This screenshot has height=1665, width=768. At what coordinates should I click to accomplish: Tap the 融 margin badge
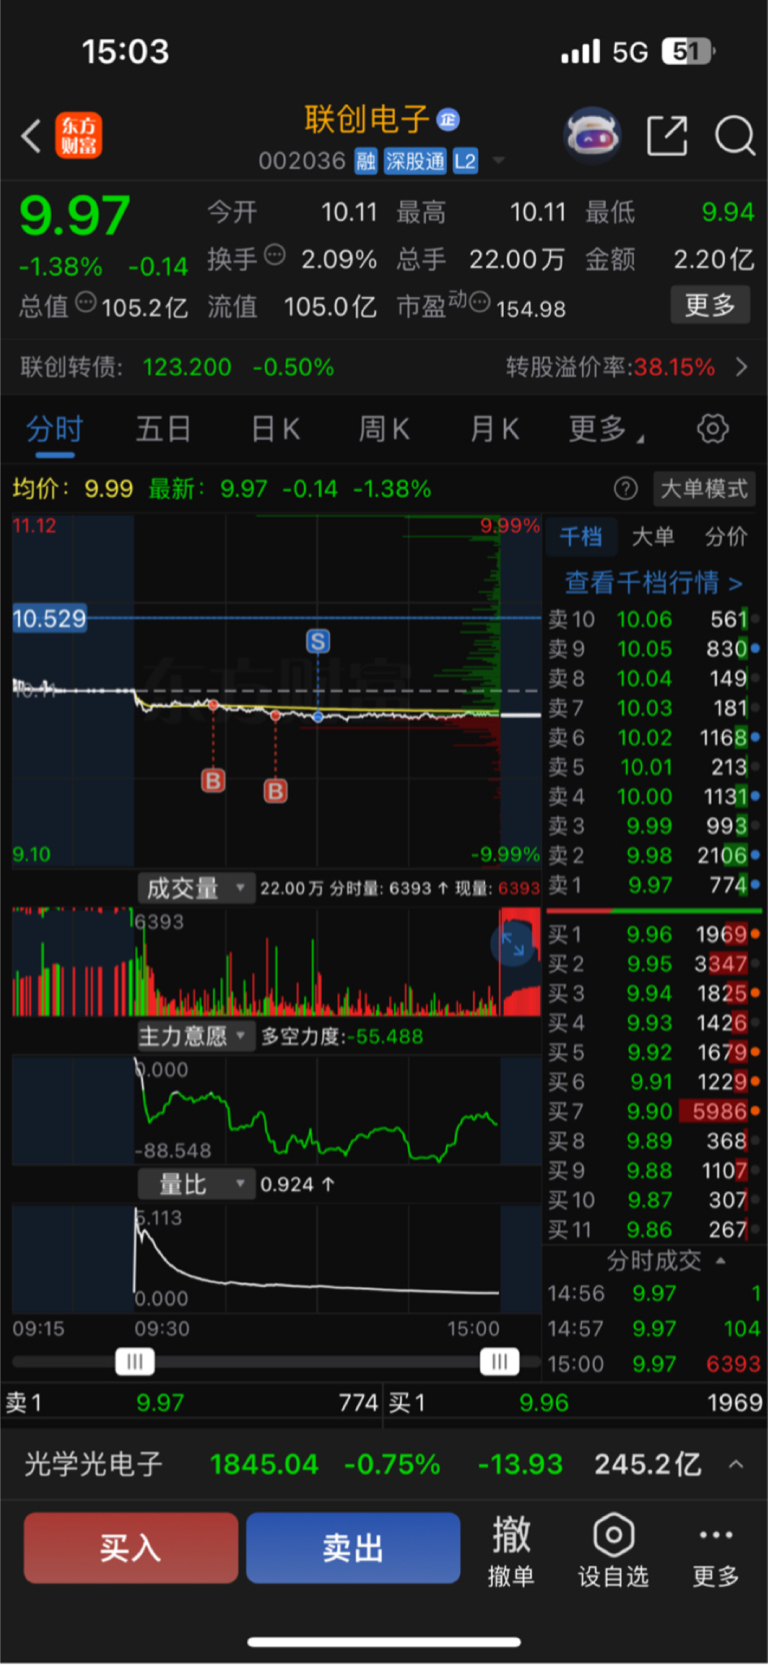tap(366, 161)
